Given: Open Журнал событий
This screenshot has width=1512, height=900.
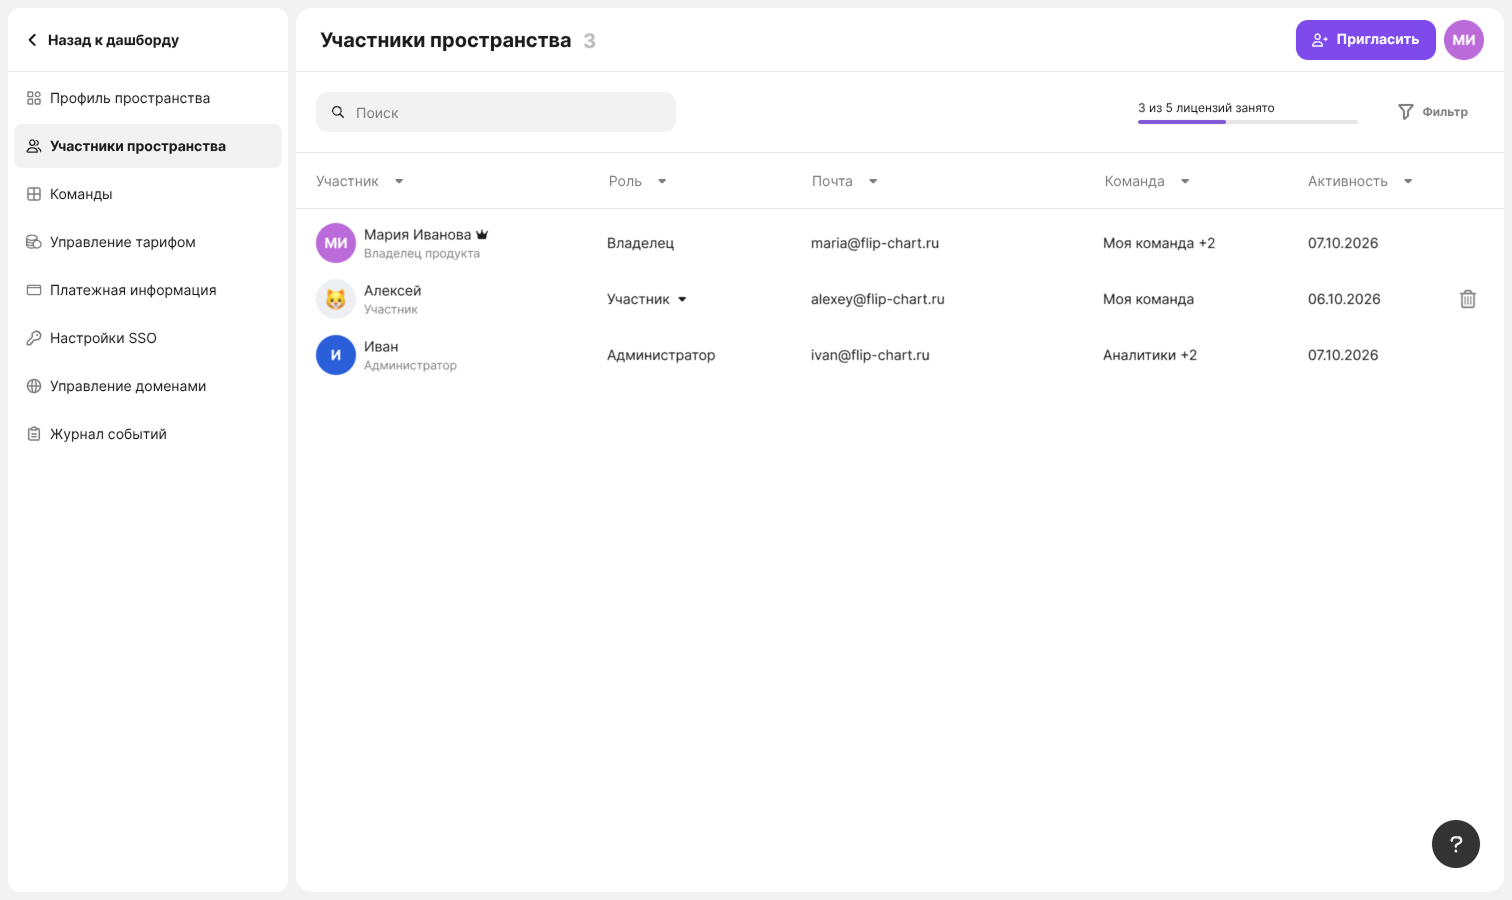Looking at the screenshot, I should [x=148, y=434].
